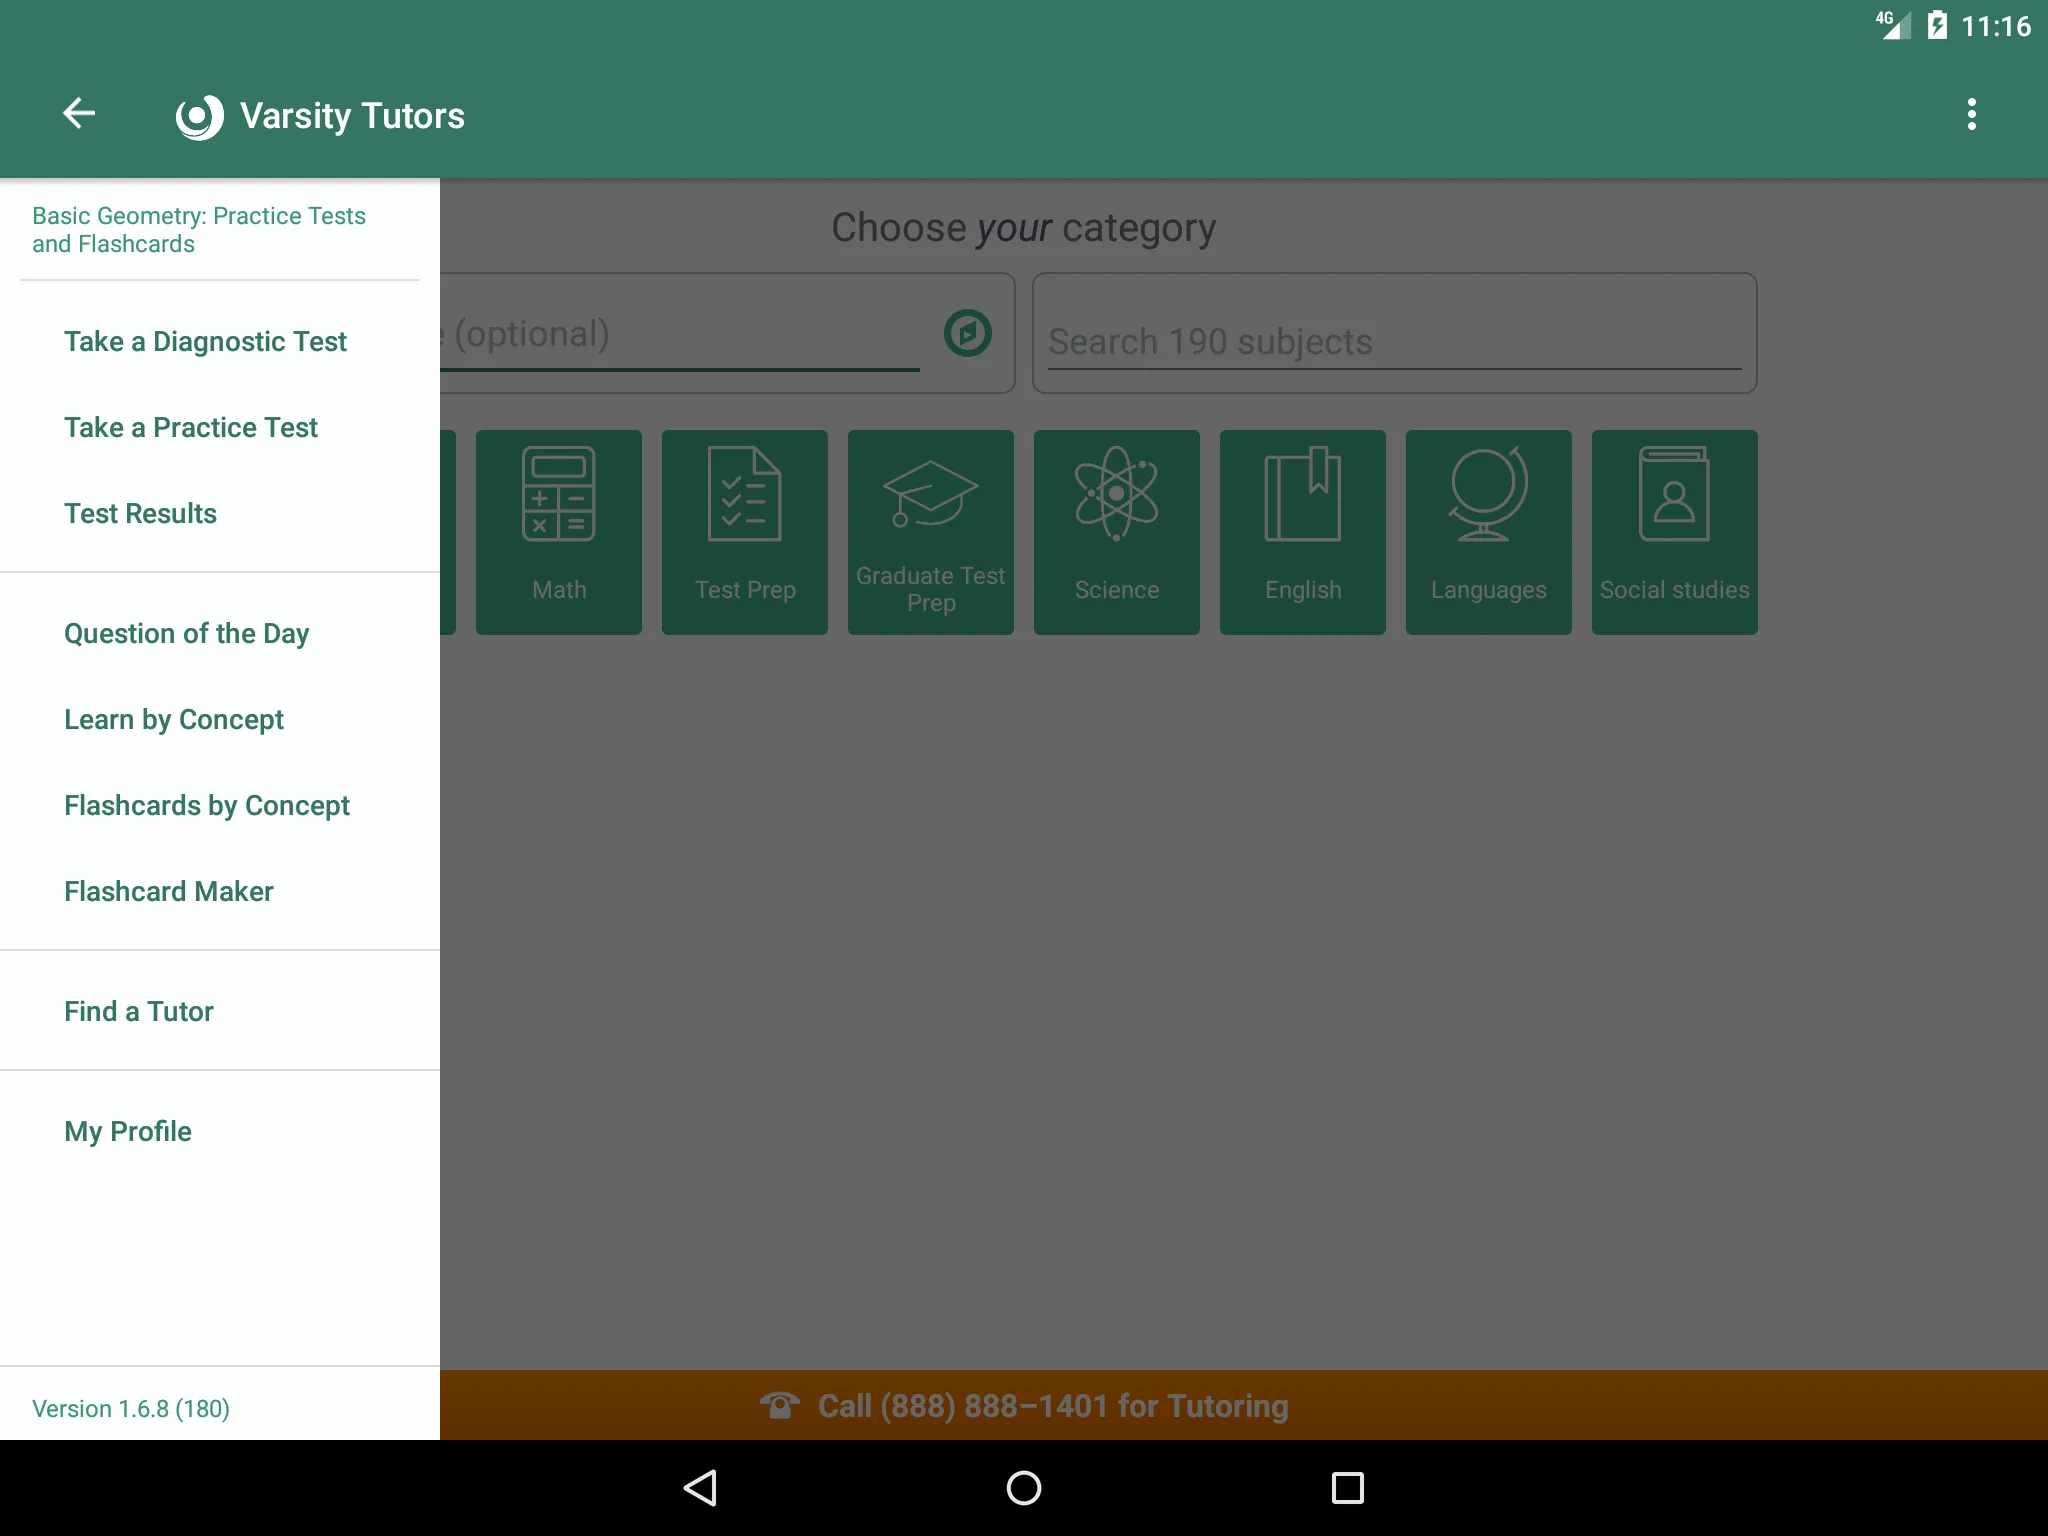Click the Search 190 subjects field
Image resolution: width=2048 pixels, height=1536 pixels.
pos(1390,340)
